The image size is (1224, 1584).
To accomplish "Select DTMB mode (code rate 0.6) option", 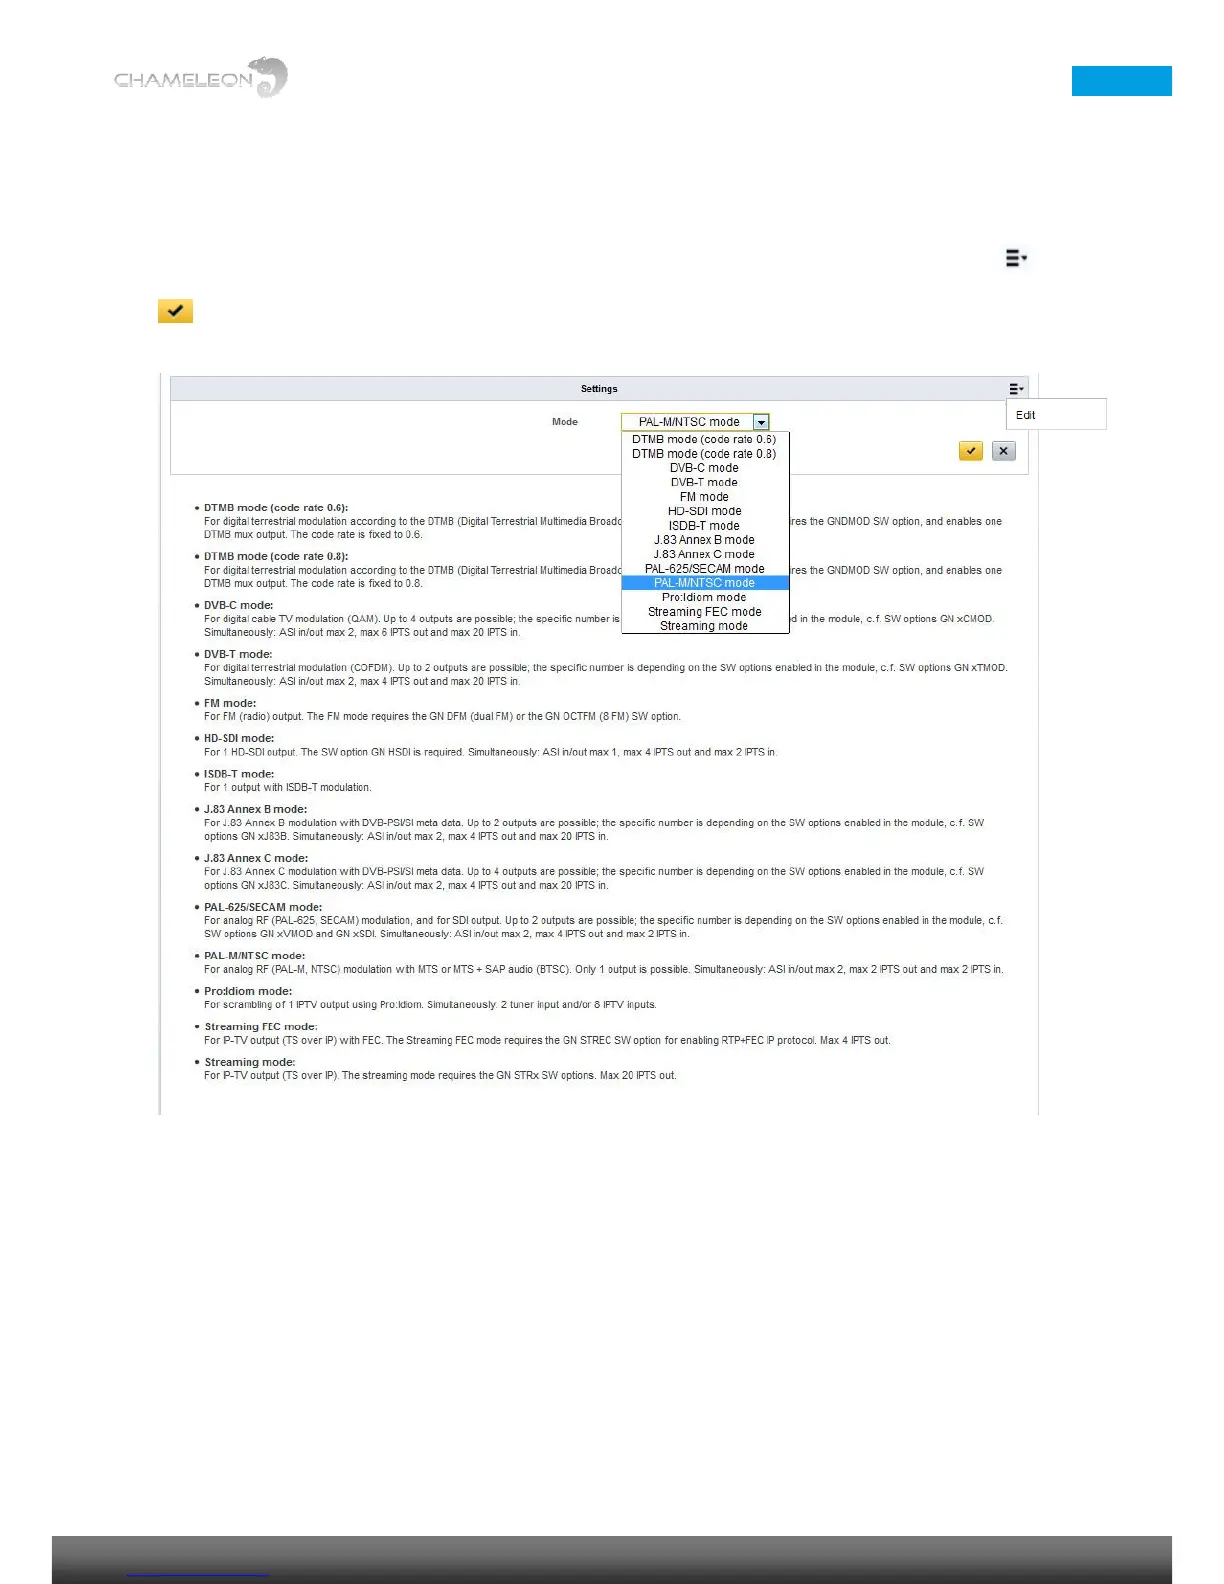I will coord(705,439).
